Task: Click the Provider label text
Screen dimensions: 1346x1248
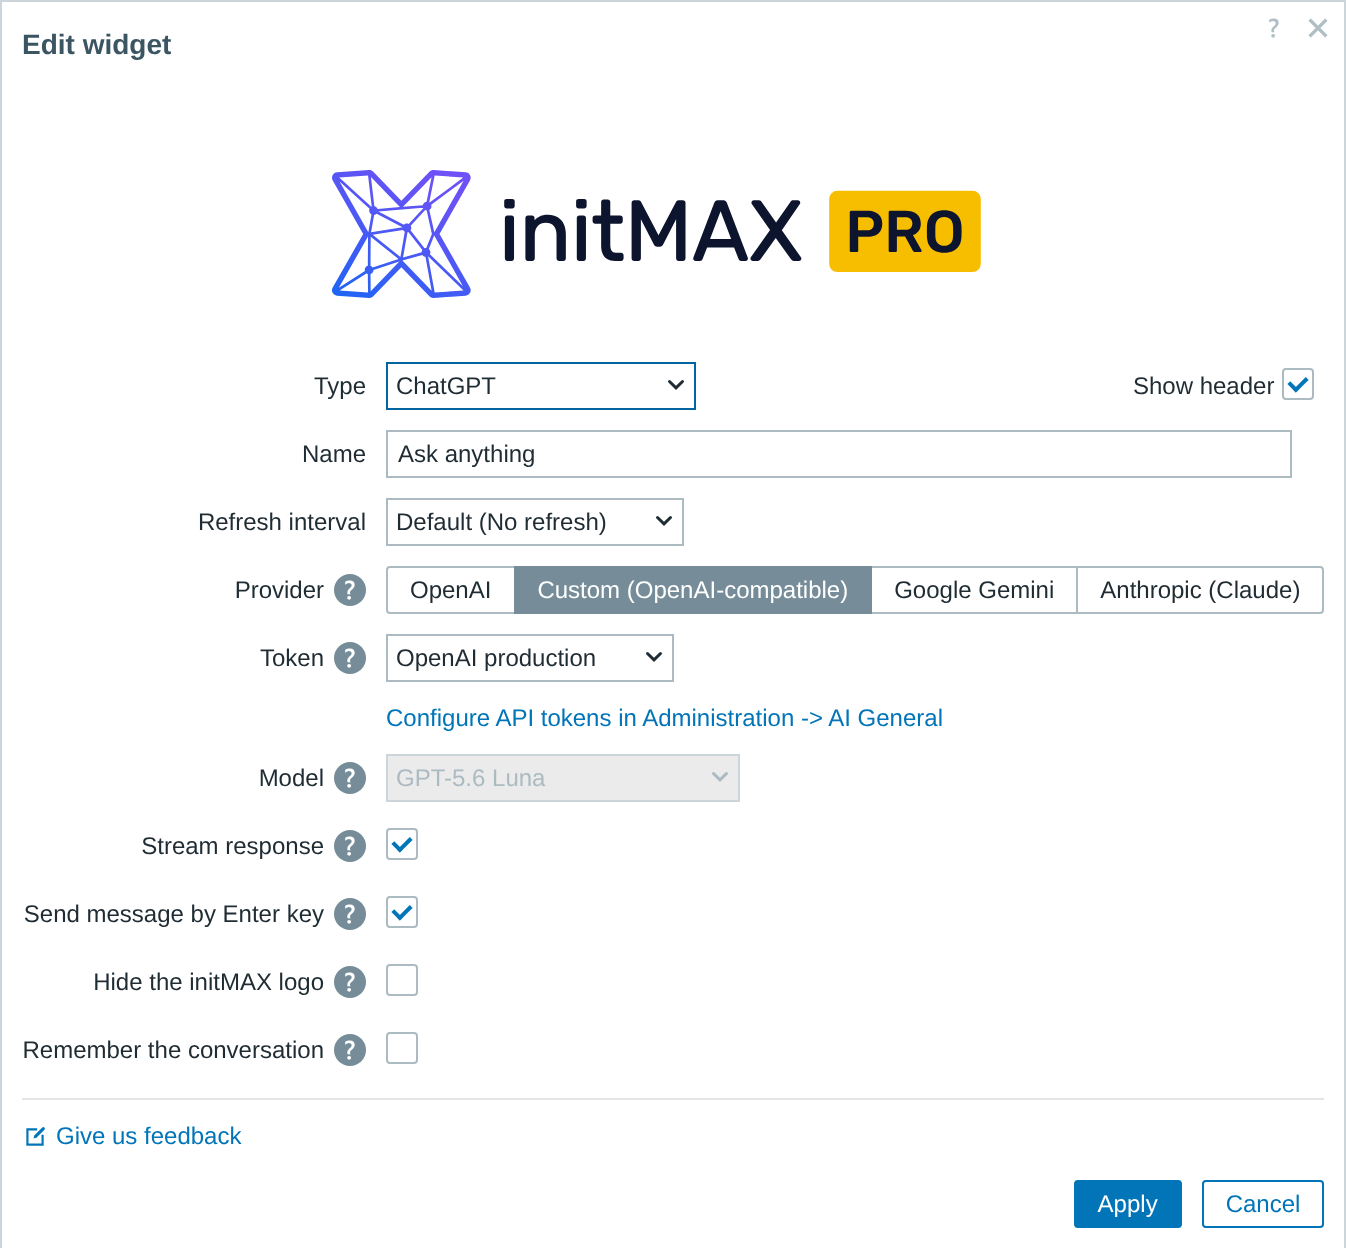Action: 279,590
